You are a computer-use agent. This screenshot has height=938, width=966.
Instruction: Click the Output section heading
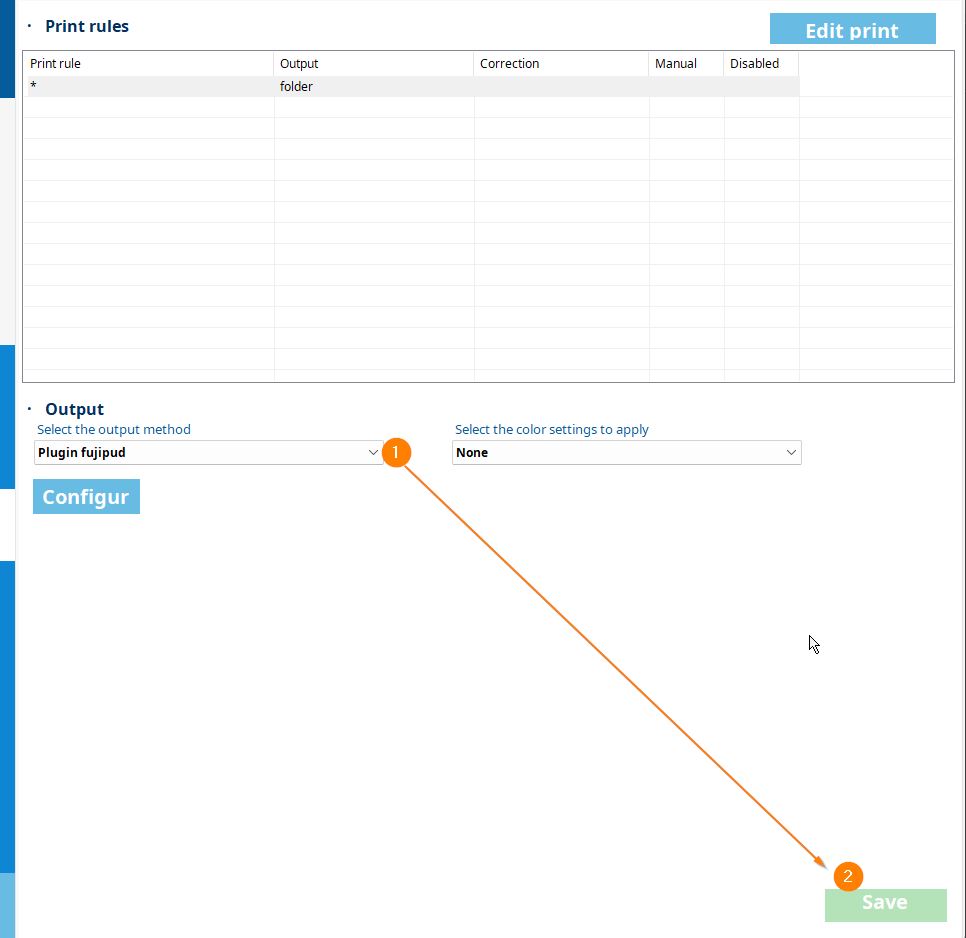point(74,409)
